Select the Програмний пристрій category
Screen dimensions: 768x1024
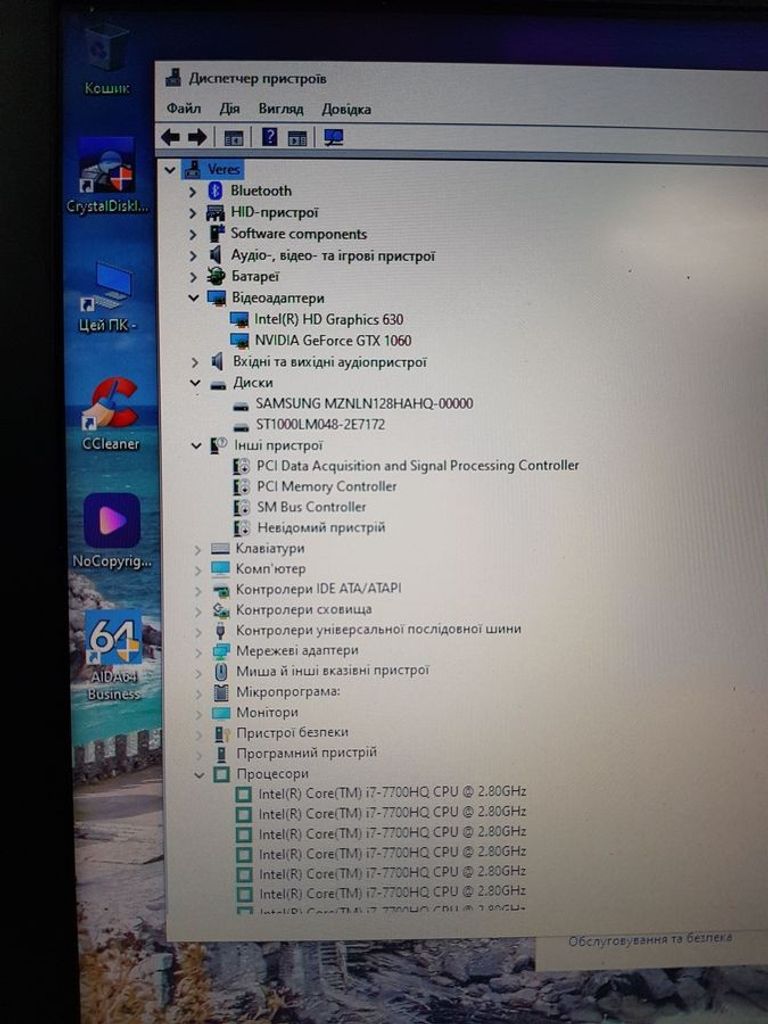tap(307, 753)
